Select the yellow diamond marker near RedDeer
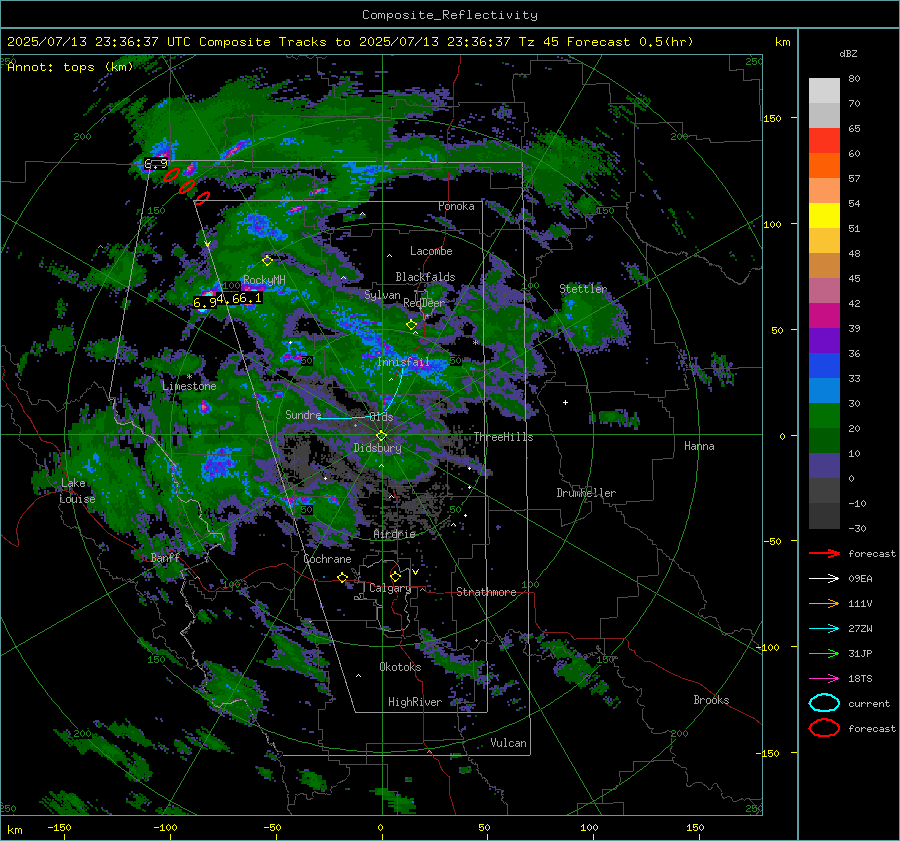Screen dimensions: 900x841 point(411,325)
